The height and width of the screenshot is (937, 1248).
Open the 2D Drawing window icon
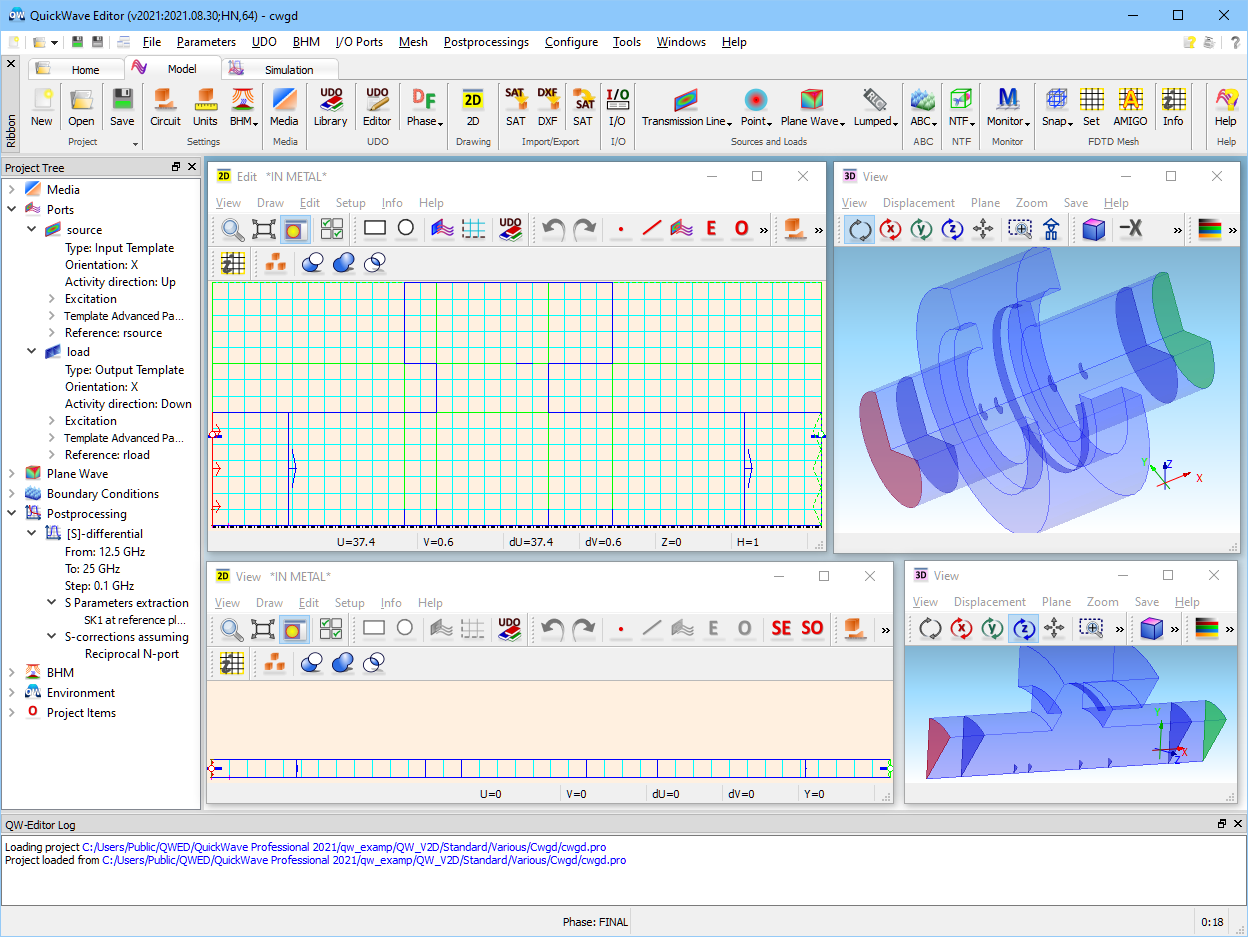point(473,107)
